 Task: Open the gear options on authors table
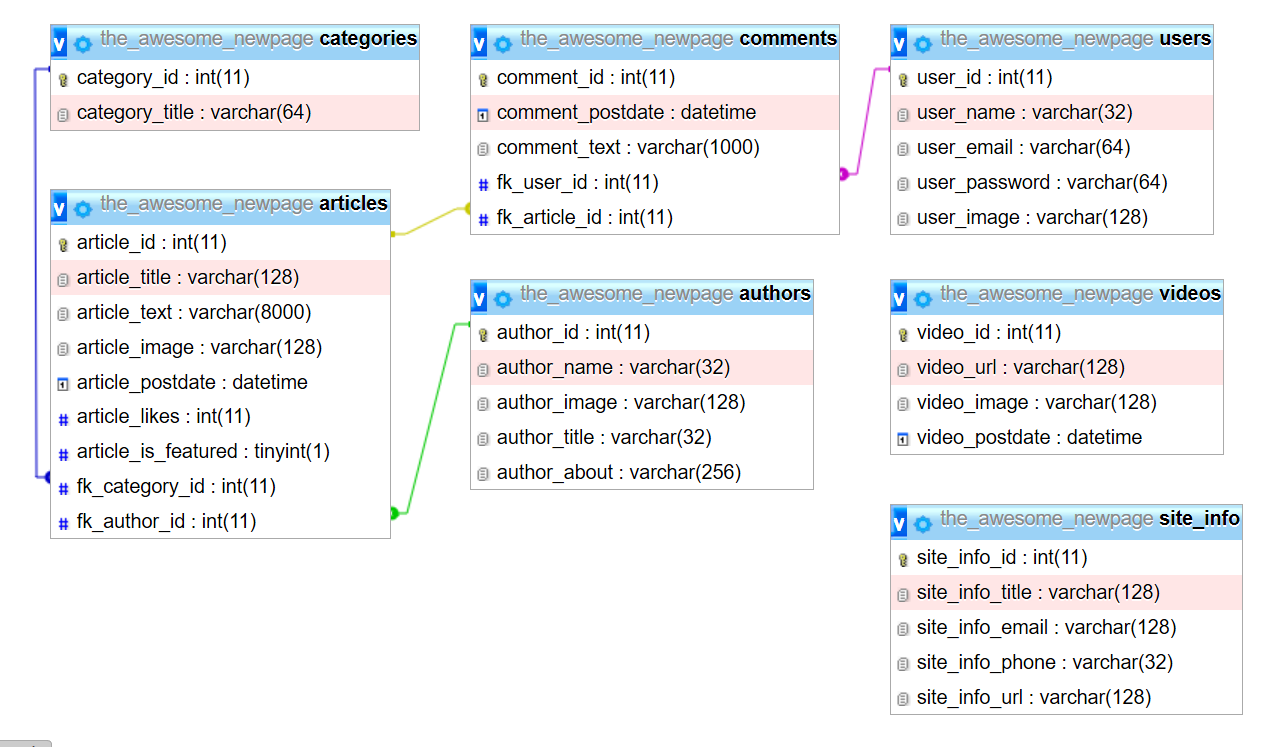[x=503, y=299]
